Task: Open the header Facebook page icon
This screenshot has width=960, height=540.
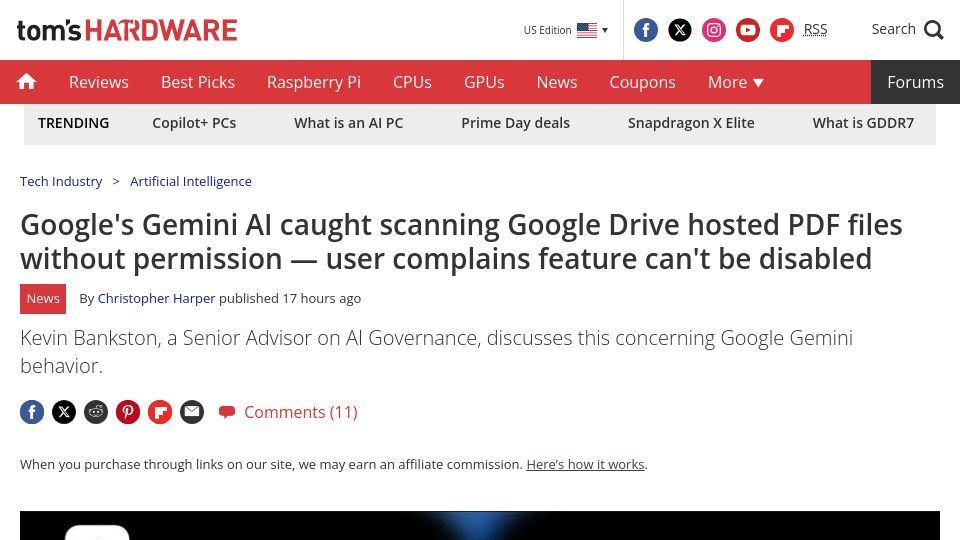Action: point(645,30)
